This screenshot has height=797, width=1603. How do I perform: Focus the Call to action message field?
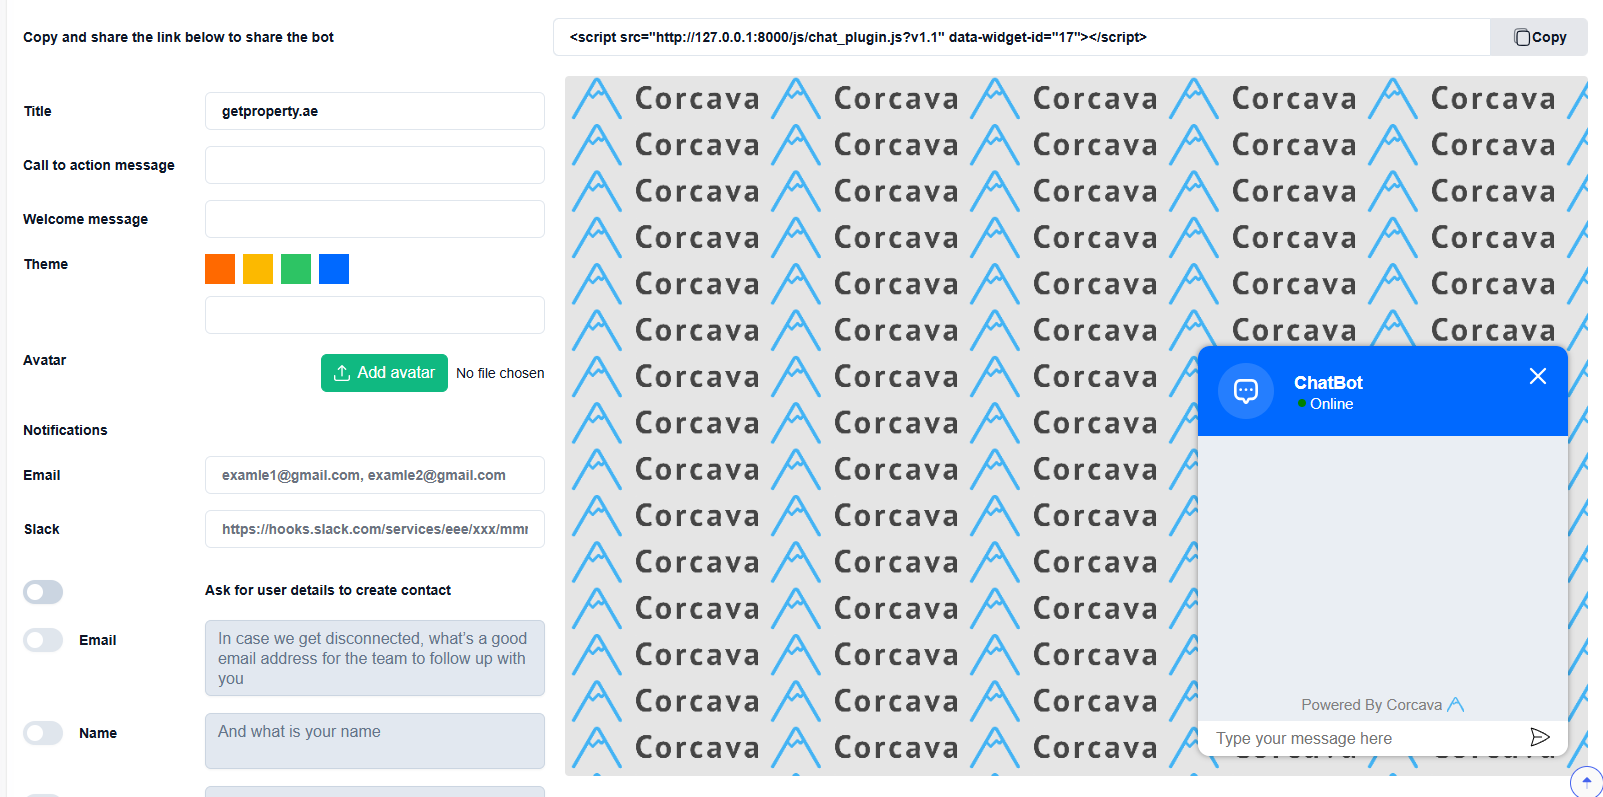pos(375,165)
